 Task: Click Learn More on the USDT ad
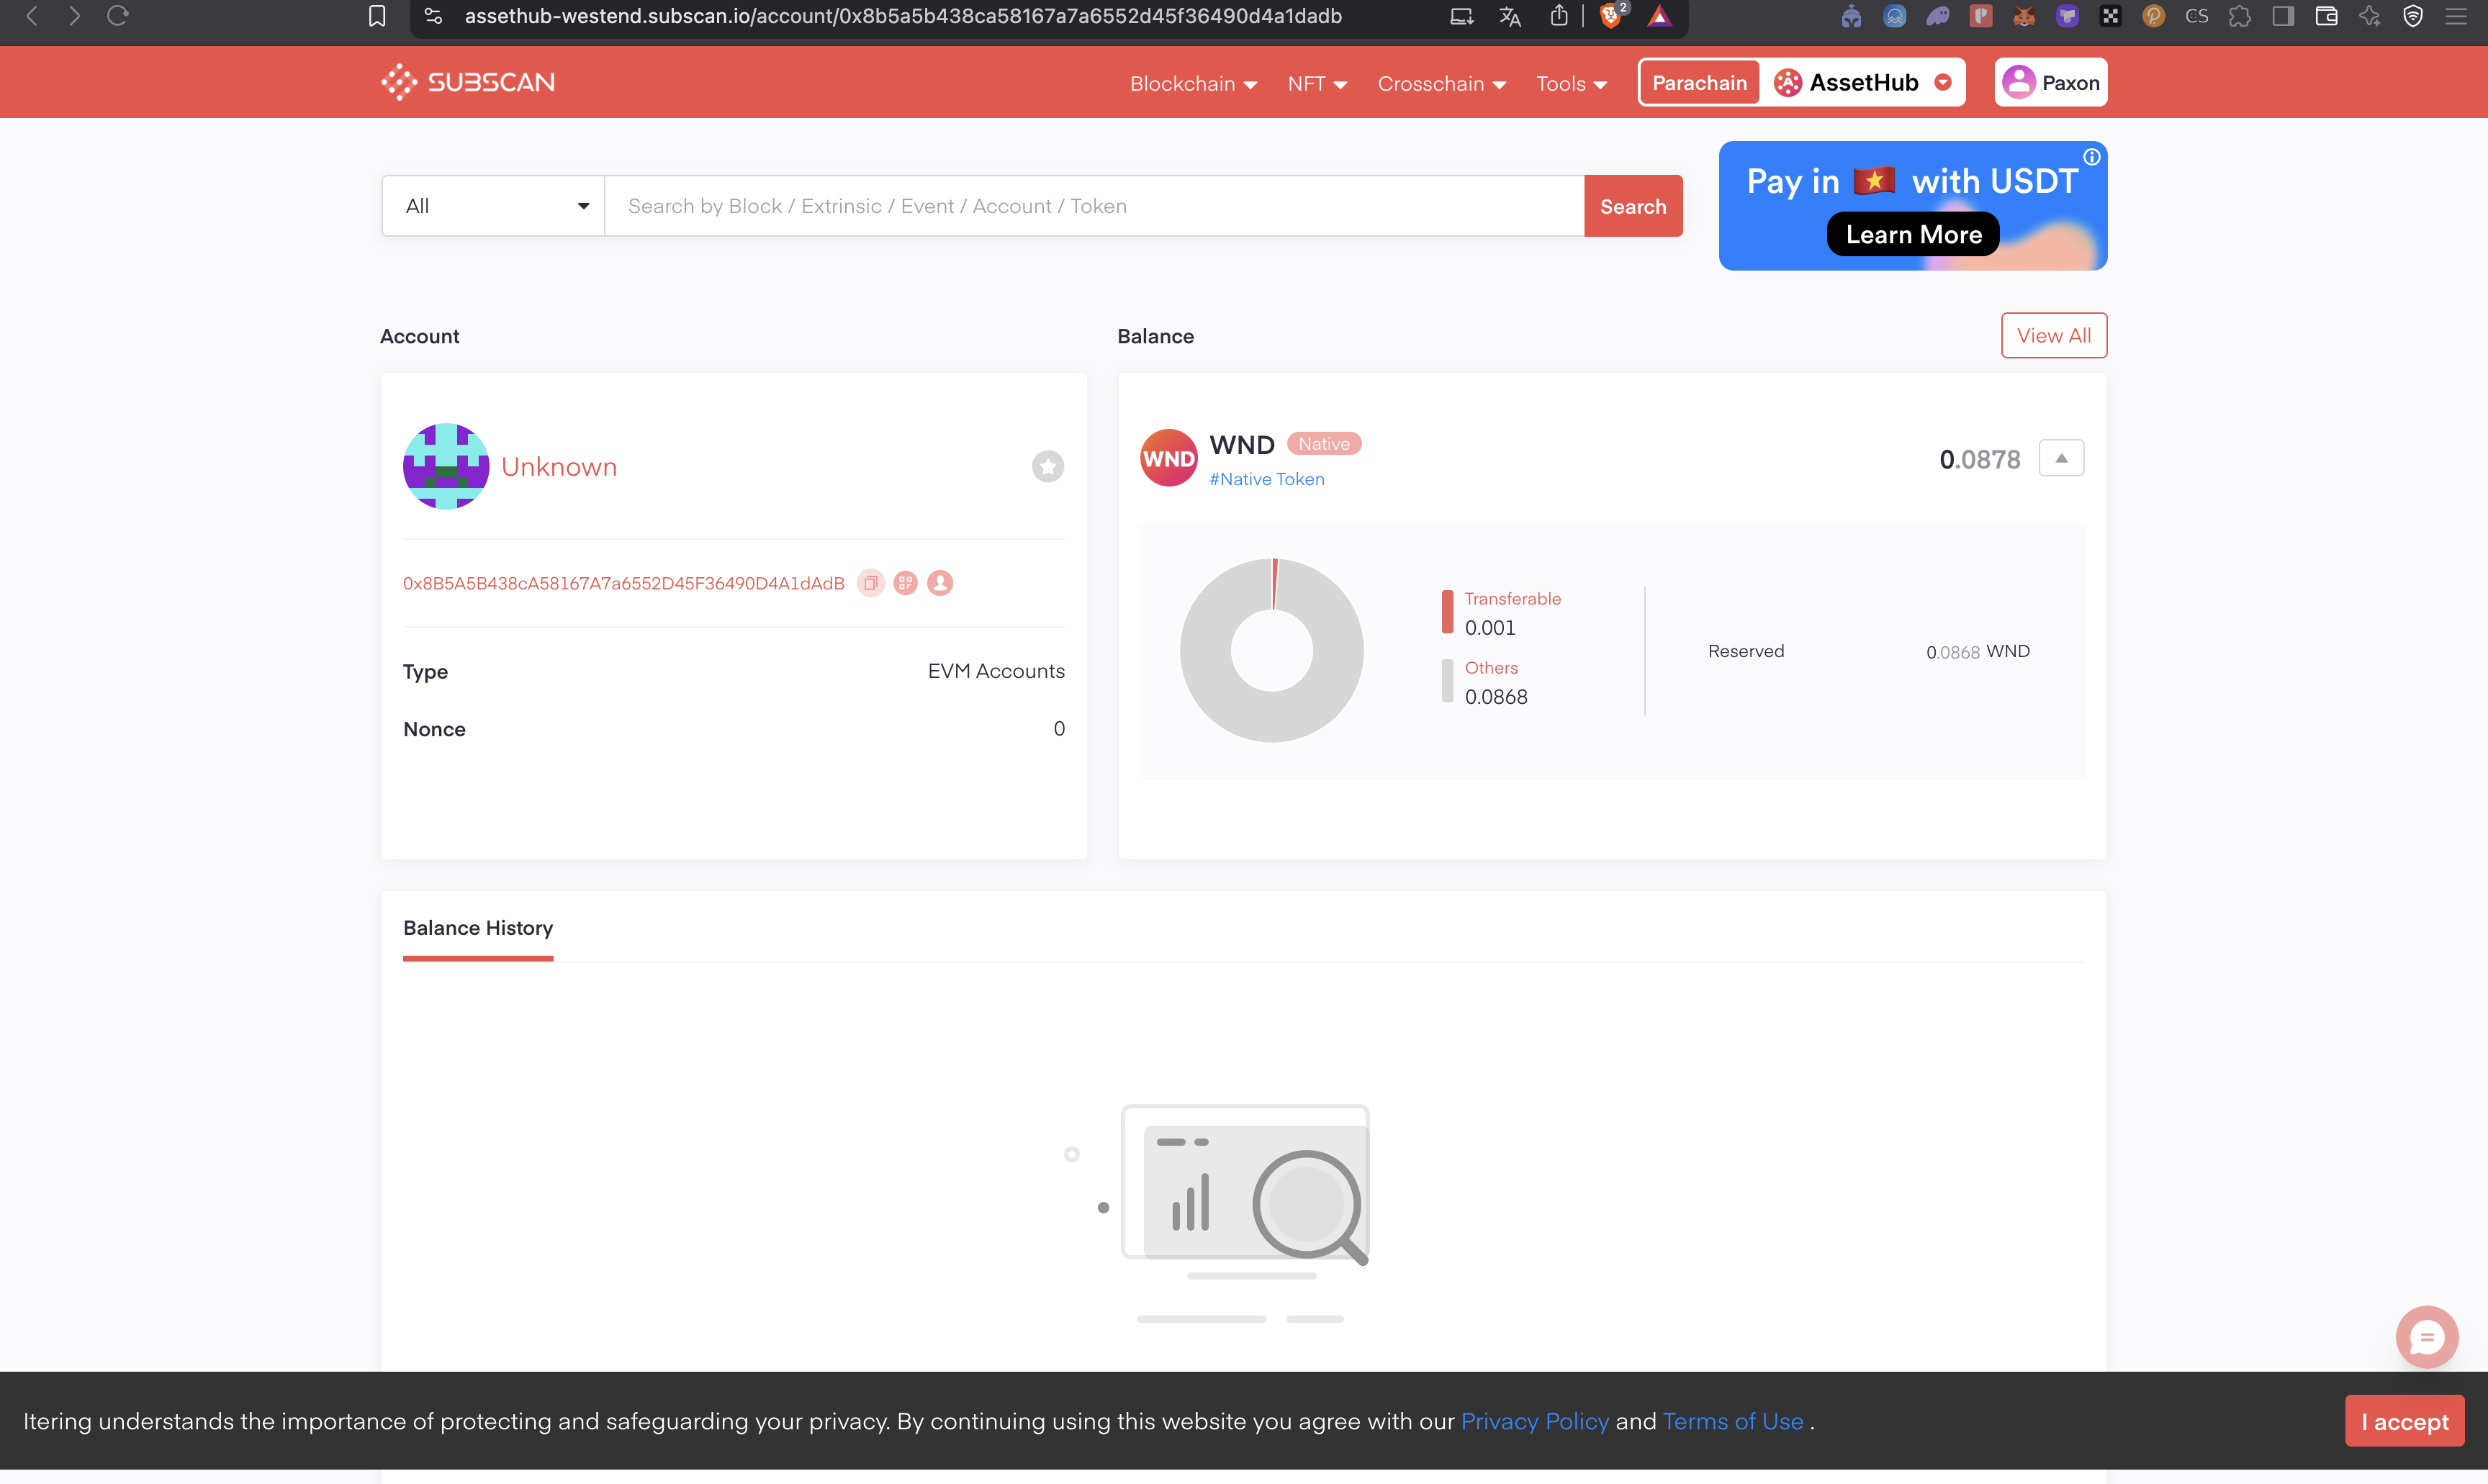coord(1912,234)
